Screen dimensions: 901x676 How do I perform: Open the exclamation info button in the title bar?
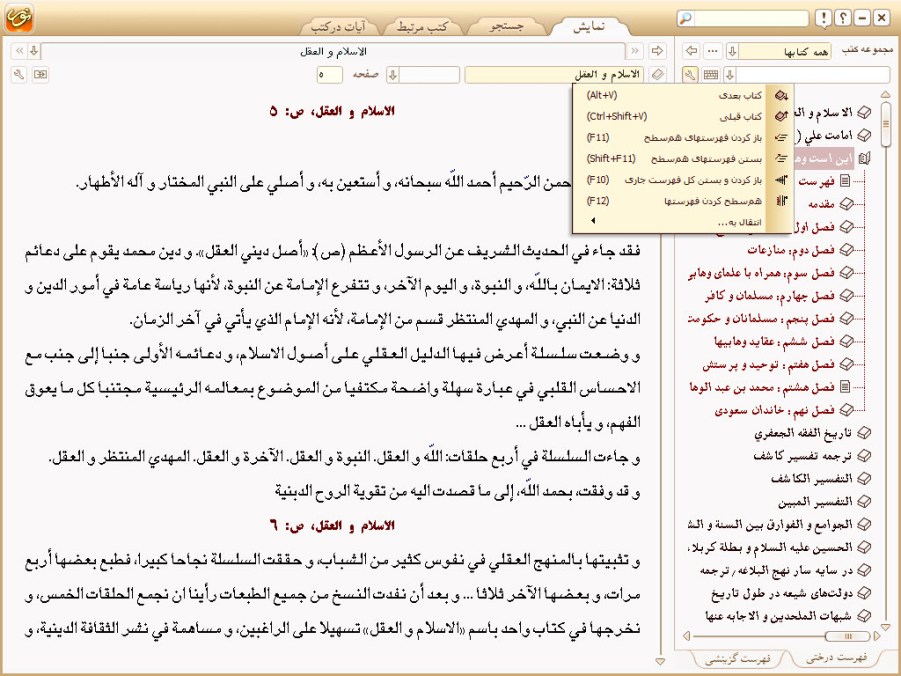coord(823,18)
